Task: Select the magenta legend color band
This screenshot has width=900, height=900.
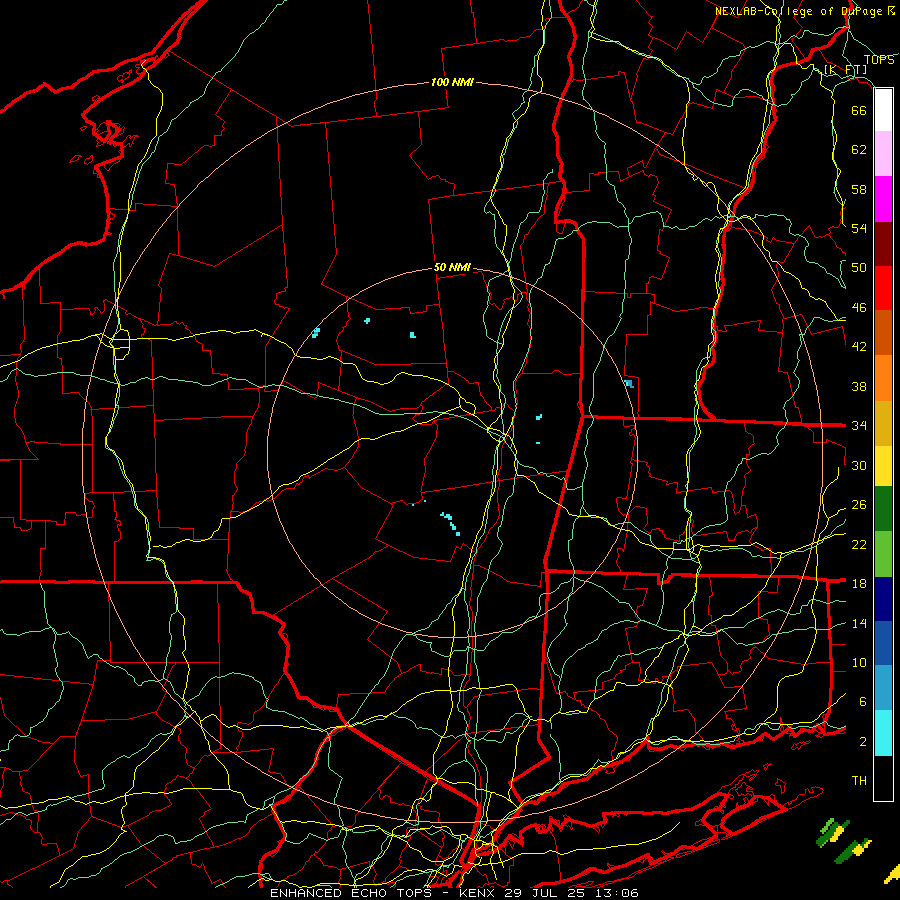Action: pyautogui.click(x=883, y=199)
